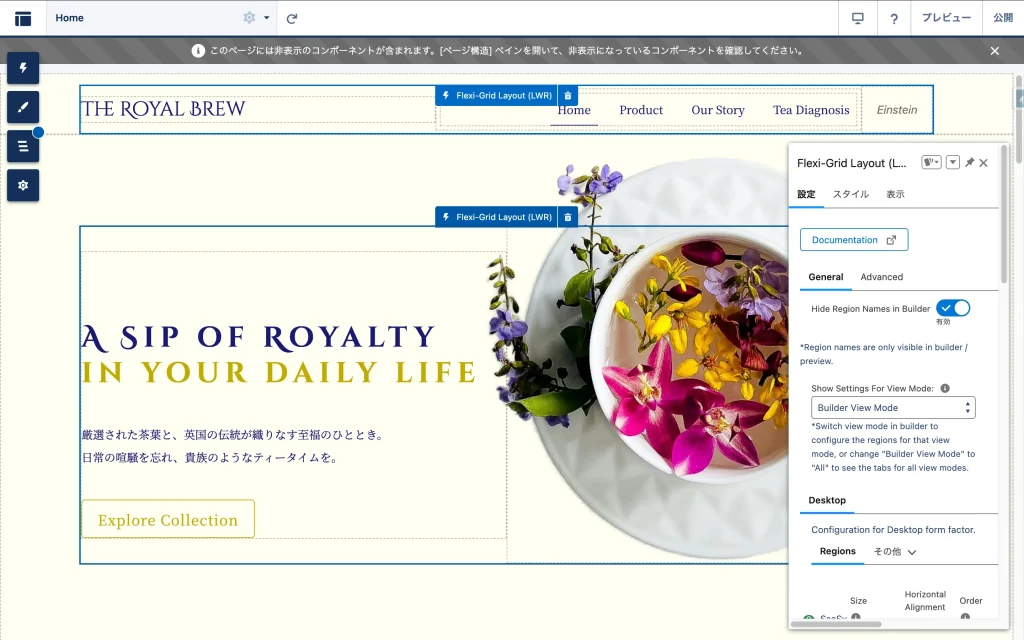This screenshot has height=640, width=1024.
Task: Open desktop view mode selector
Action: coord(857,18)
